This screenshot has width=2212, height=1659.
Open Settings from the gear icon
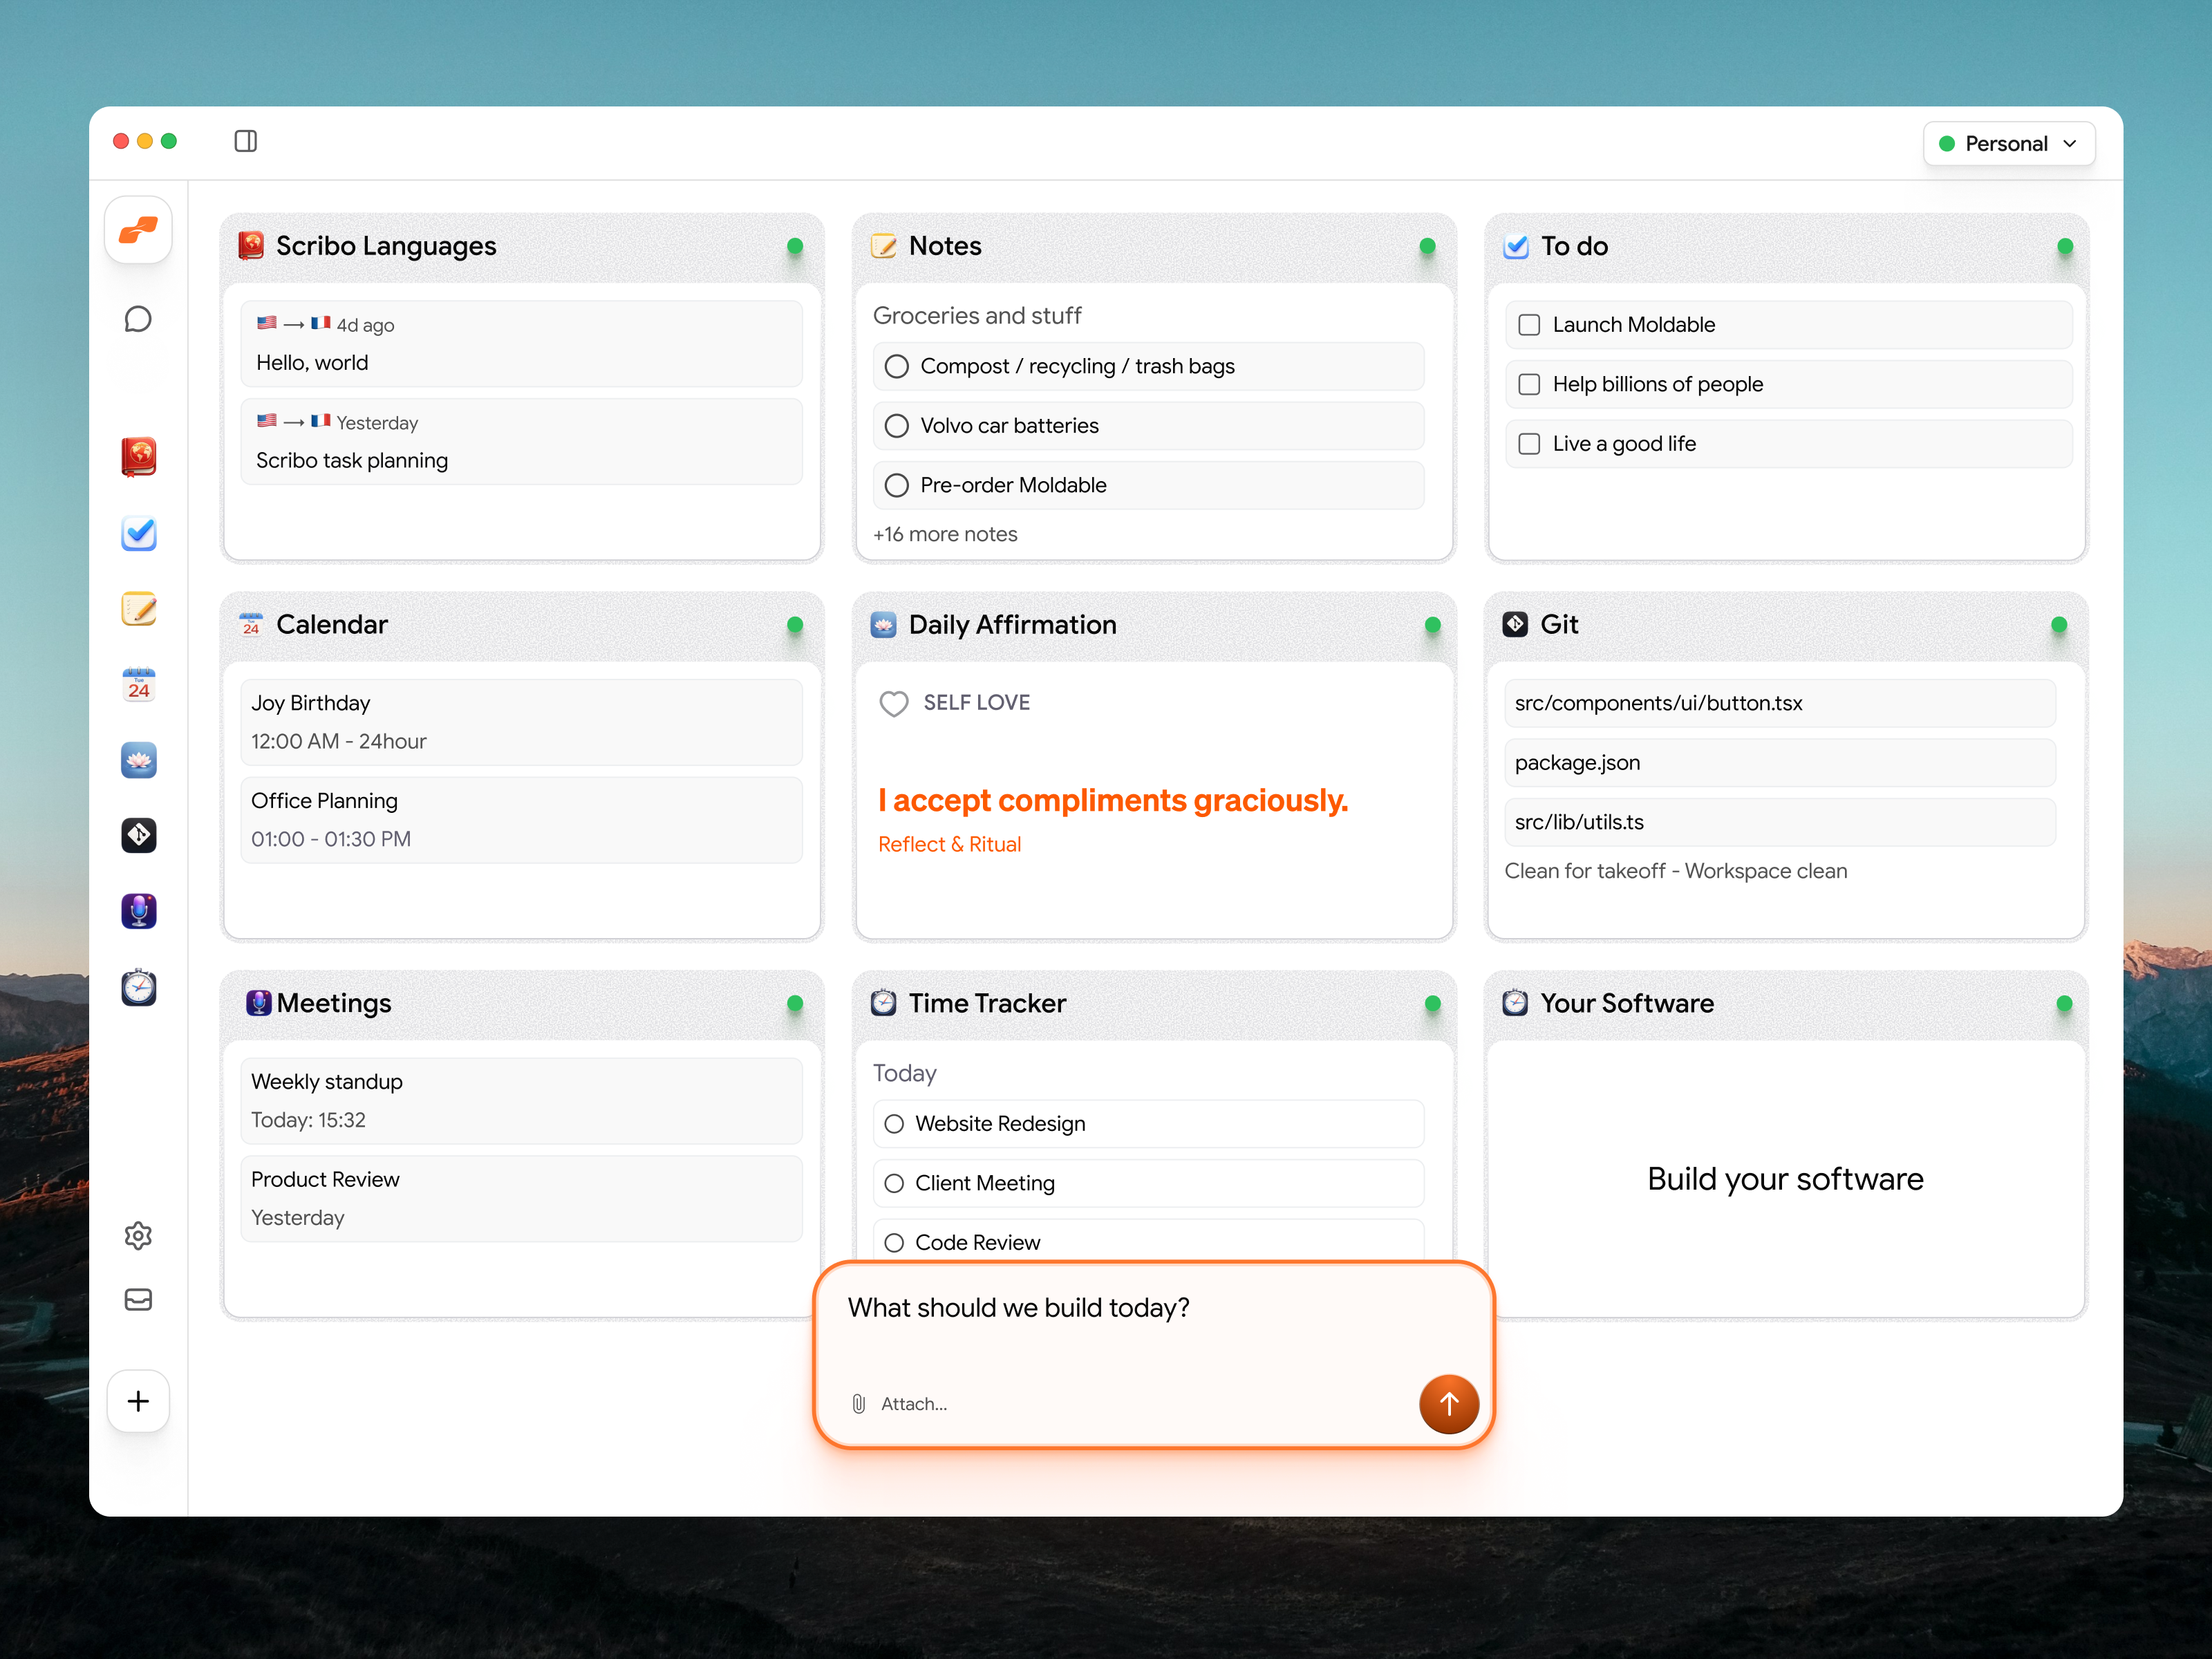[138, 1236]
